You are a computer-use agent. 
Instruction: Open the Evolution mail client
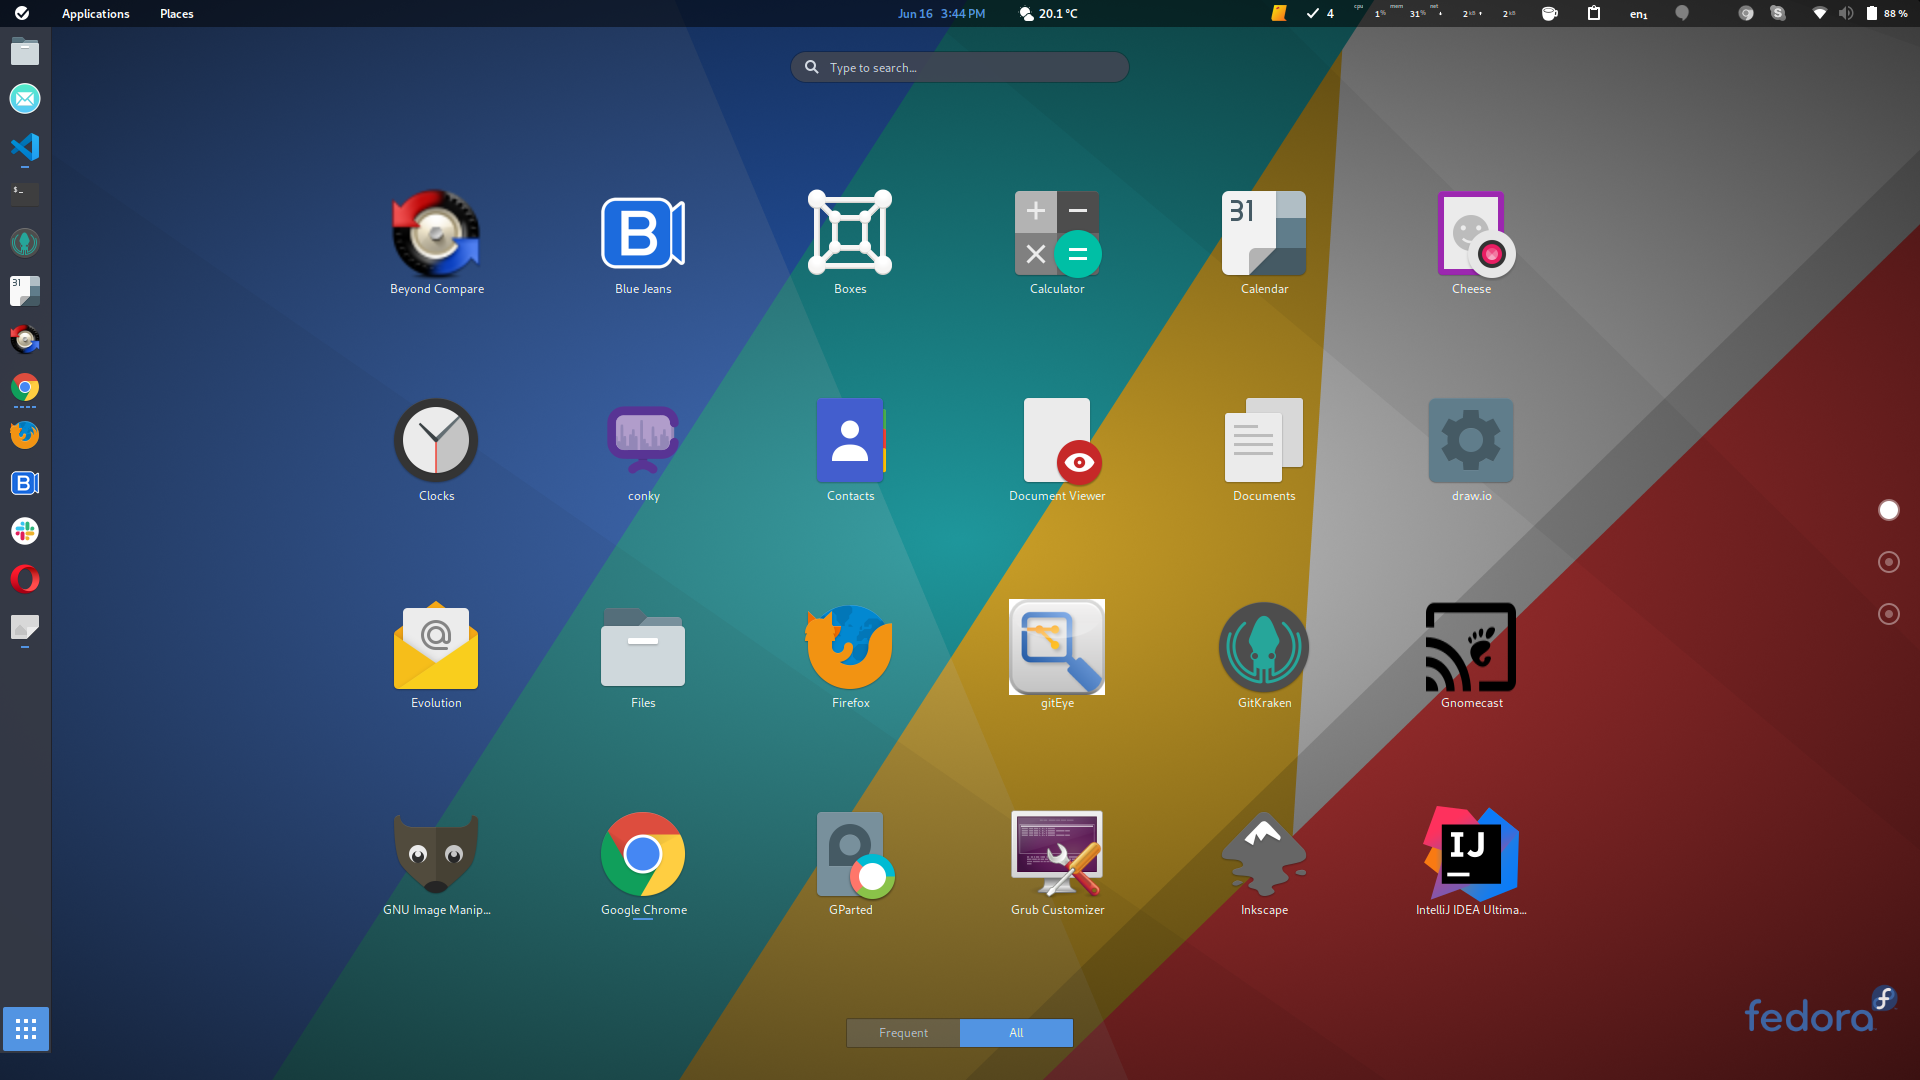pyautogui.click(x=436, y=647)
